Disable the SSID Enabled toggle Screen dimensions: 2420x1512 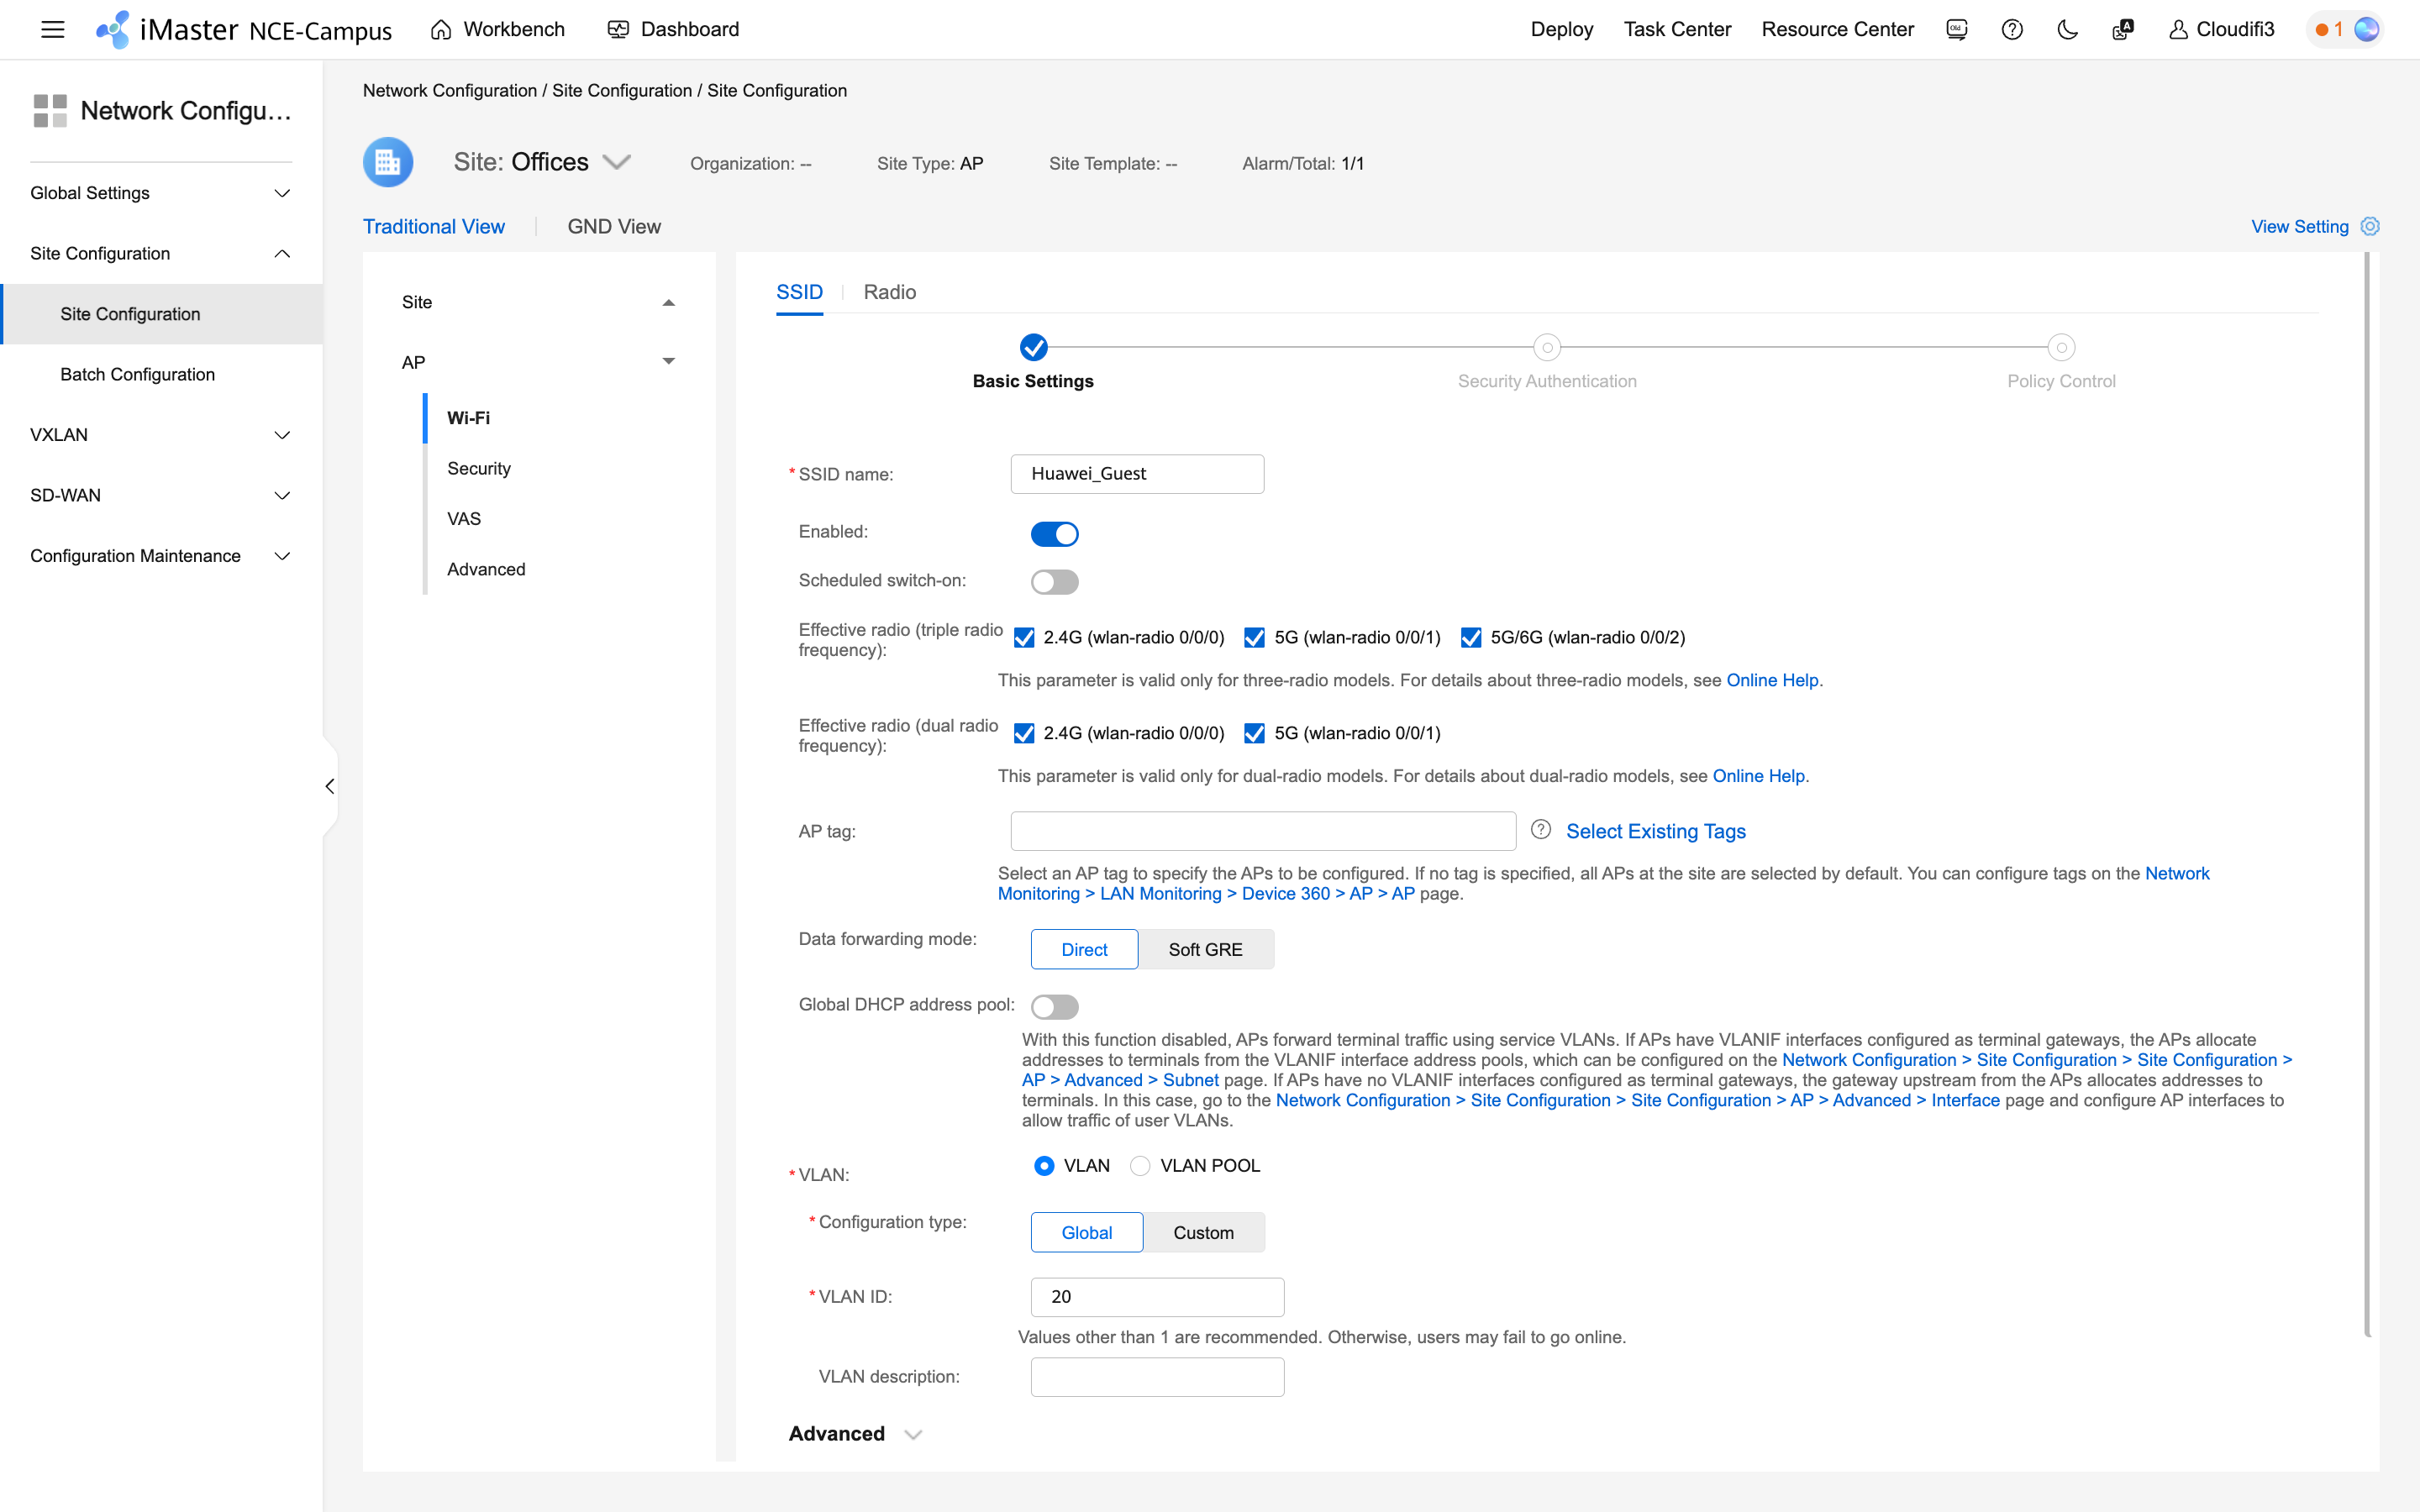coord(1055,533)
